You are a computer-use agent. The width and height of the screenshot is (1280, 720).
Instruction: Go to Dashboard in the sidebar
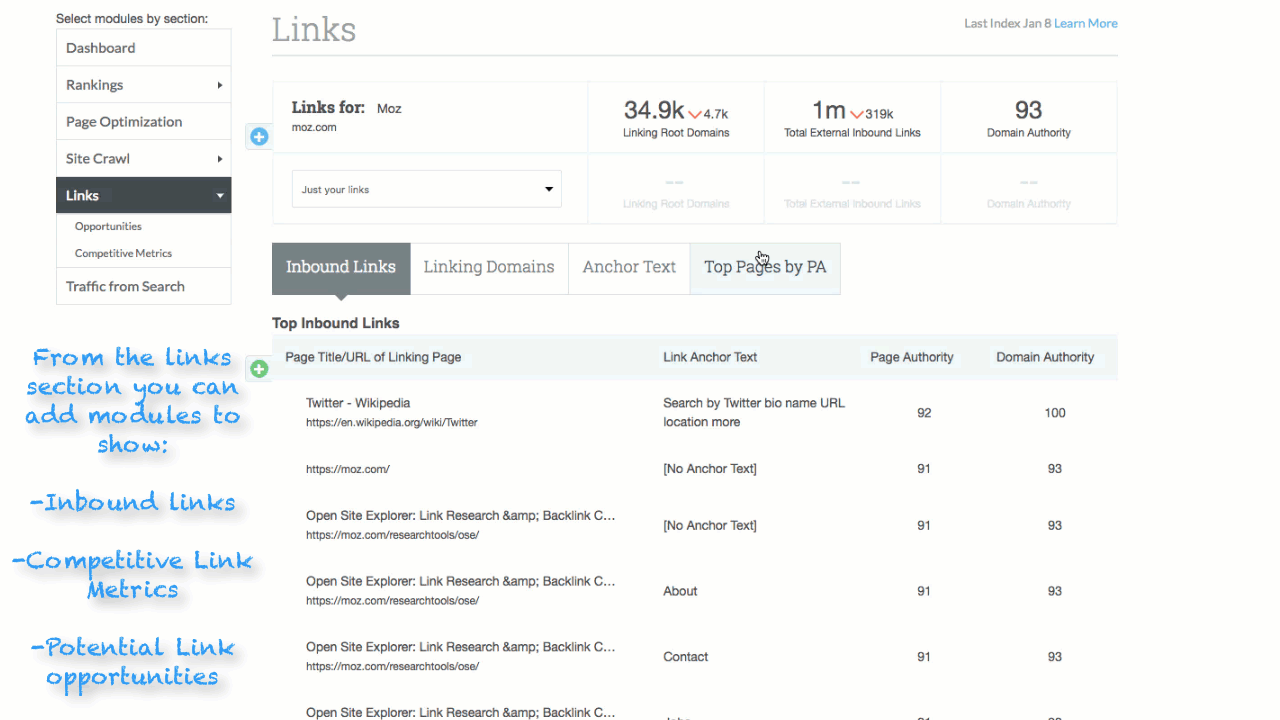tap(101, 48)
